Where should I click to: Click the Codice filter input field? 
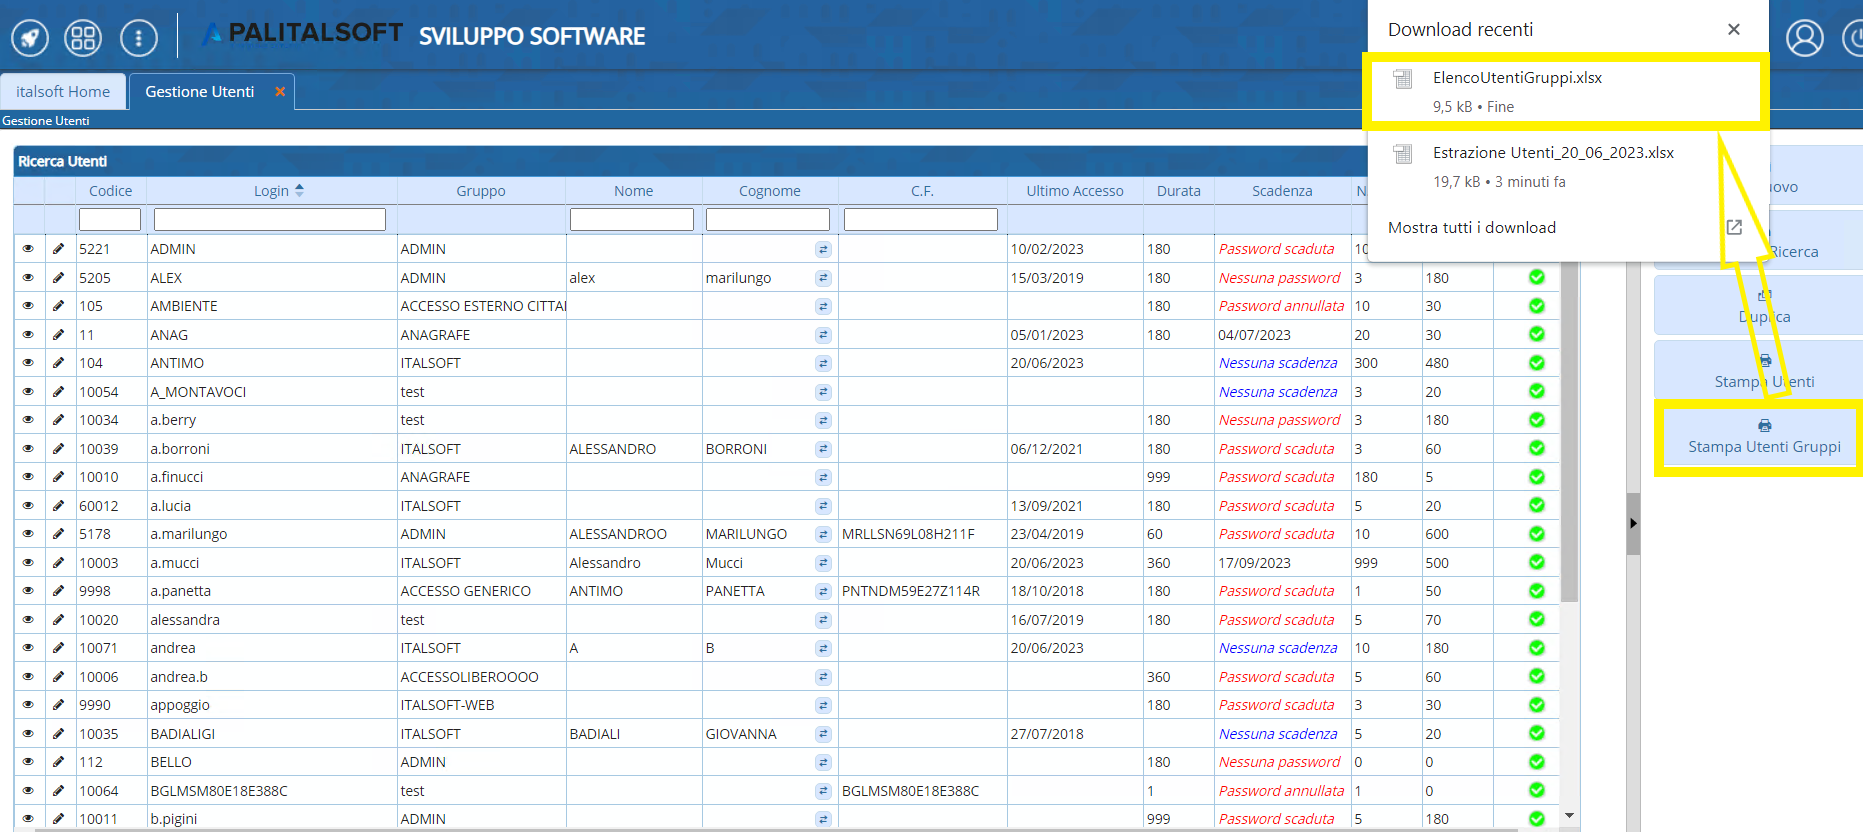(x=110, y=219)
